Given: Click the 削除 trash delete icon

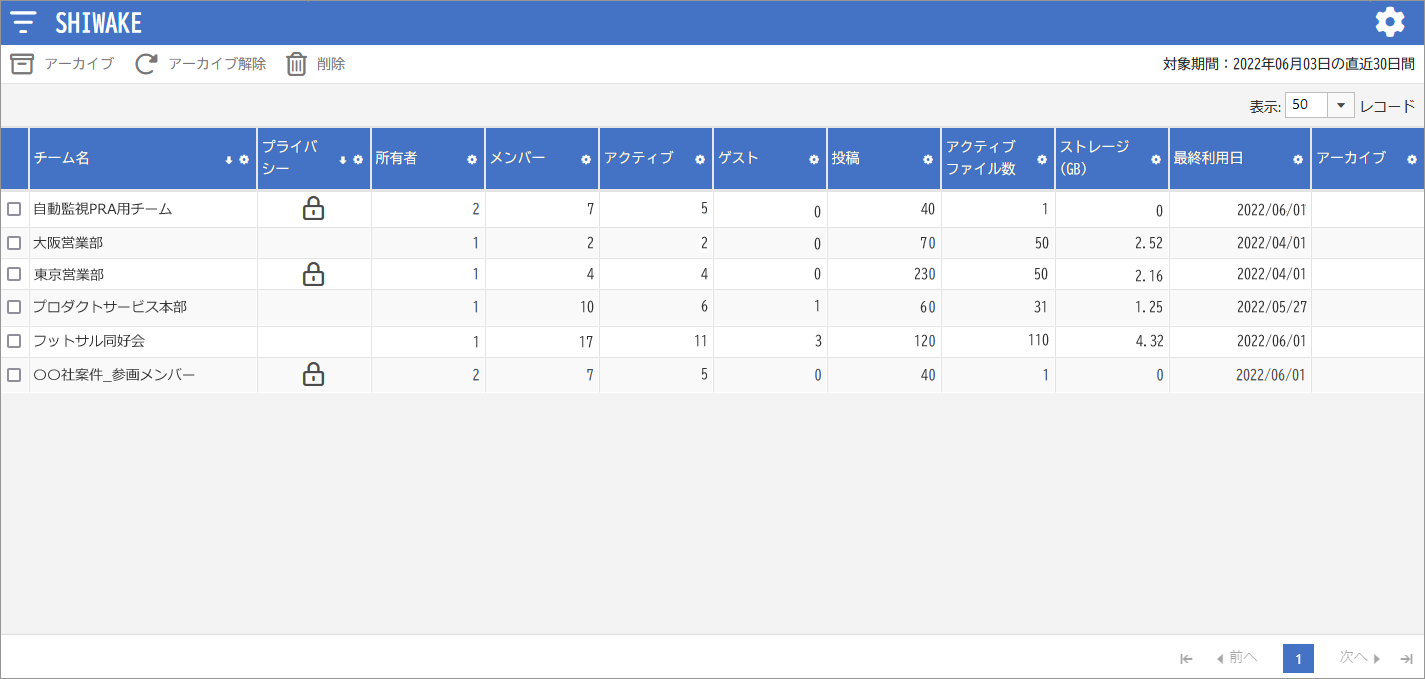Looking at the screenshot, I should pos(296,63).
